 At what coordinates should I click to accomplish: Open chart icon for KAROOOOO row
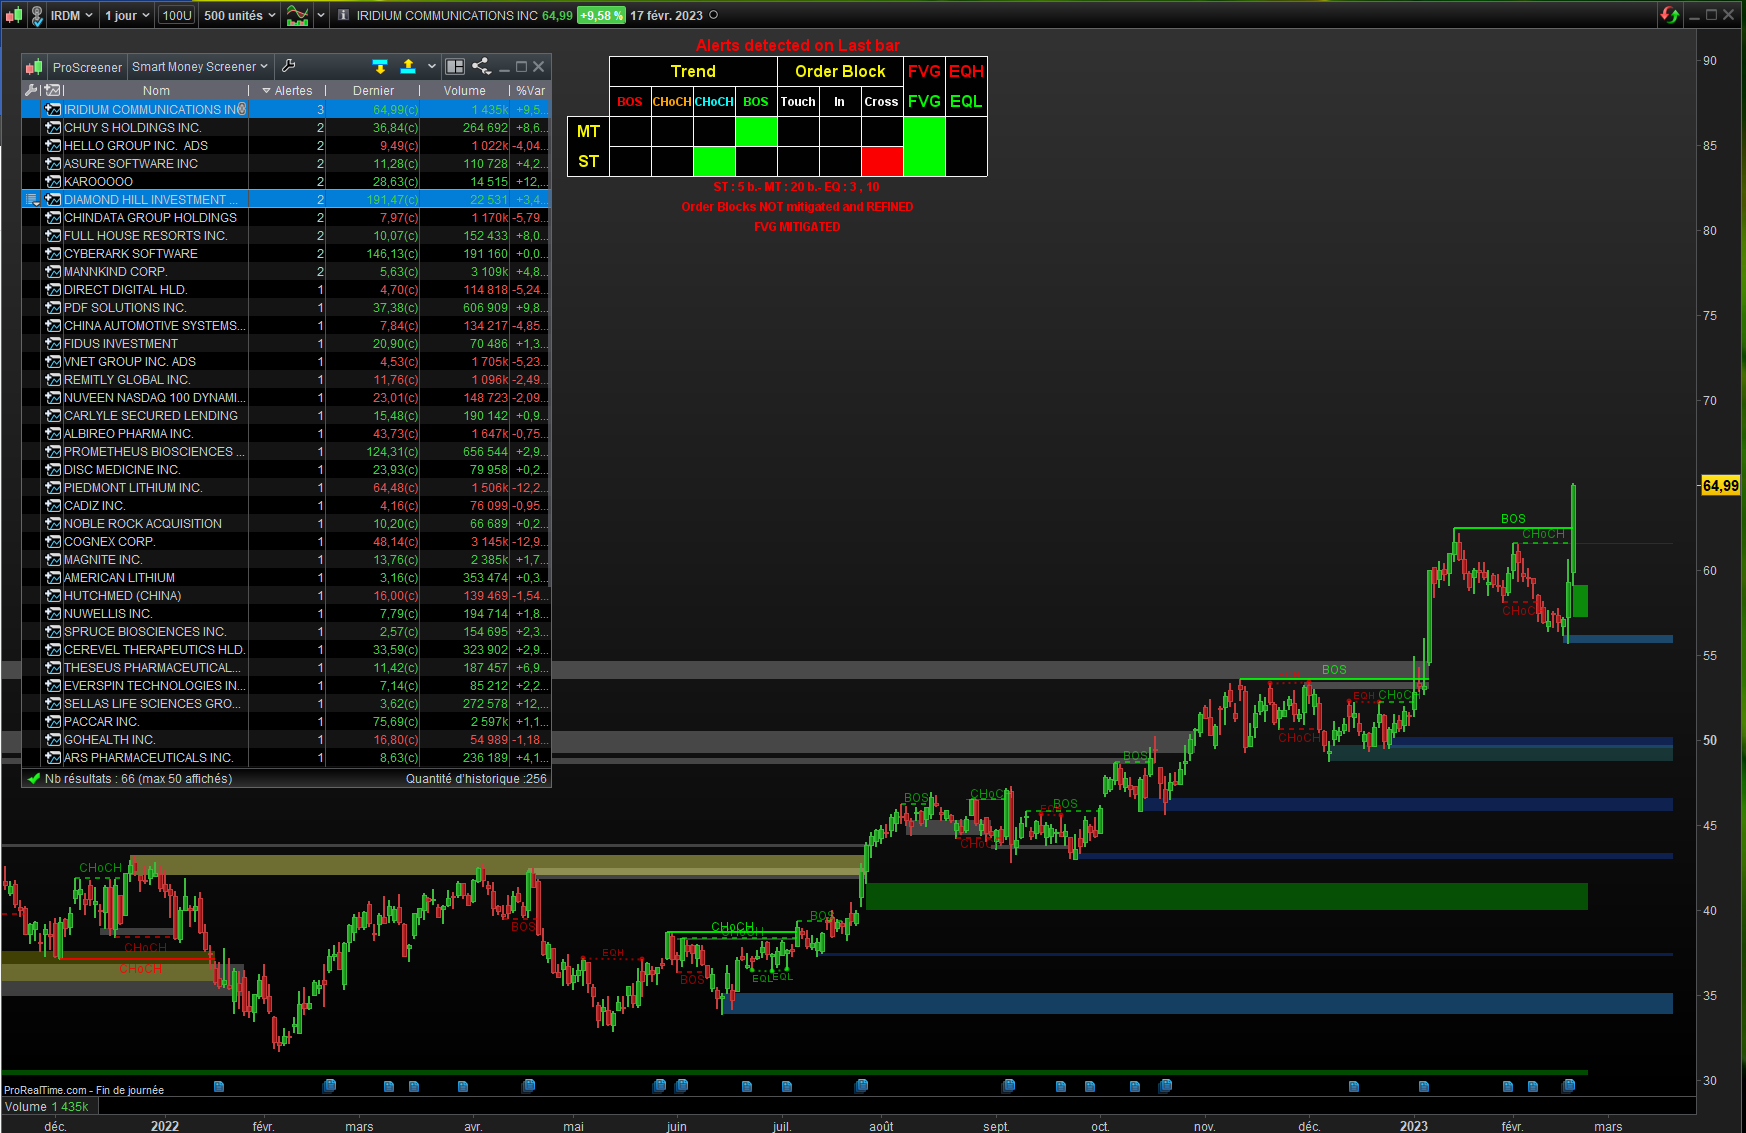pyautogui.click(x=54, y=181)
